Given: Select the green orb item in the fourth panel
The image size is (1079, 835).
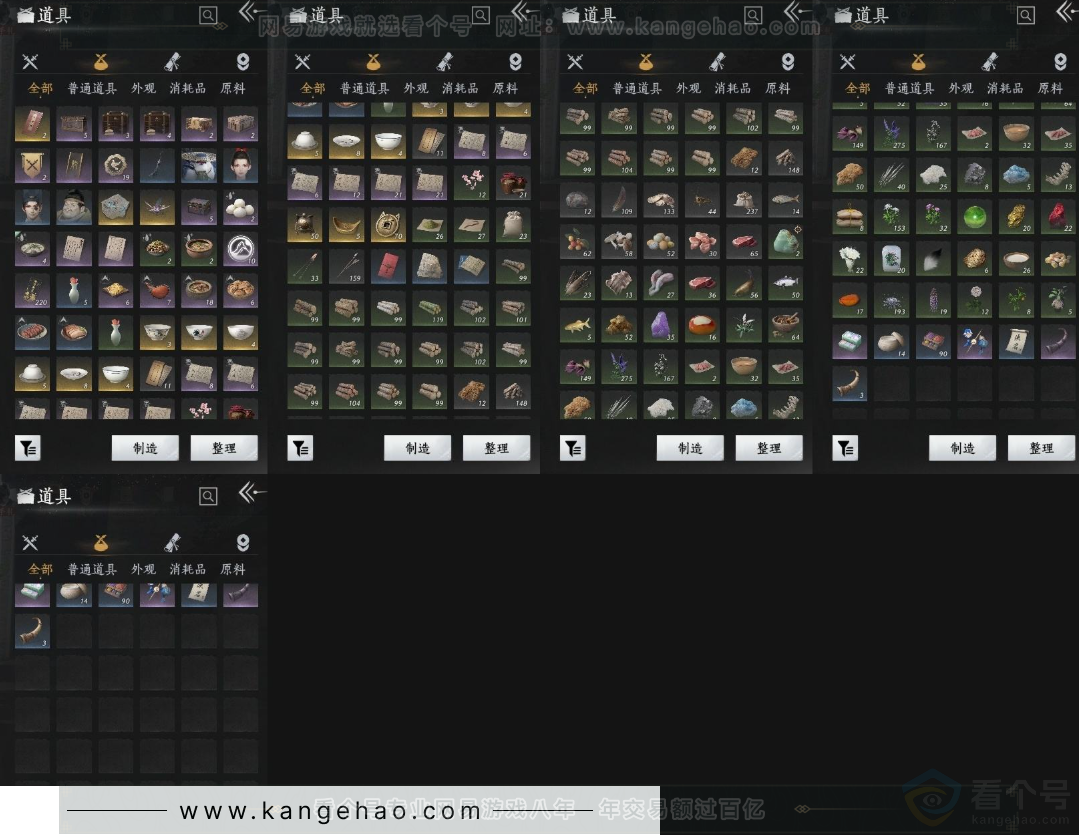Looking at the screenshot, I should [x=974, y=217].
